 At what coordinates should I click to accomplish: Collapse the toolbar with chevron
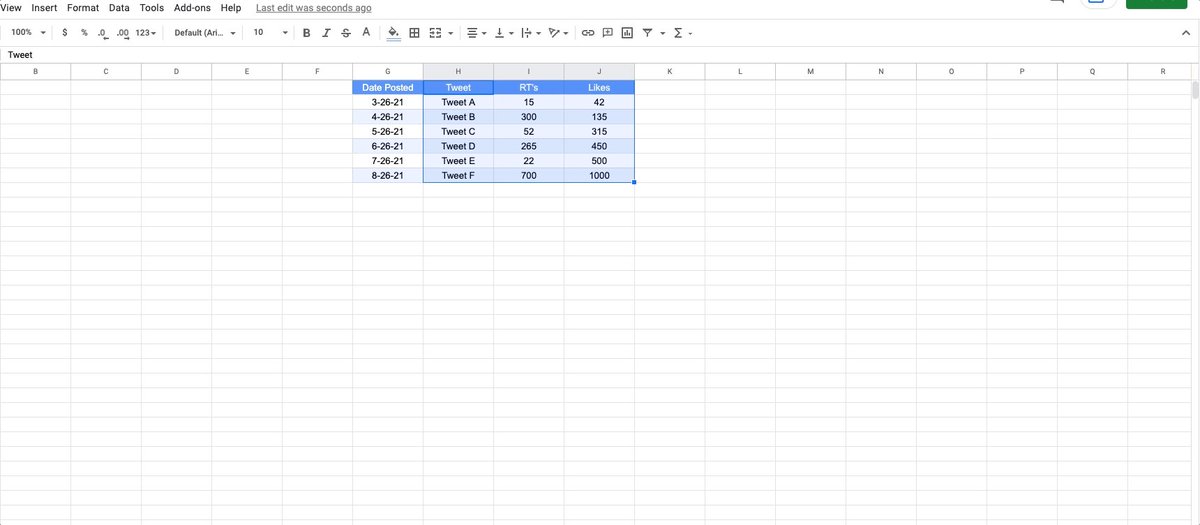click(x=1185, y=33)
